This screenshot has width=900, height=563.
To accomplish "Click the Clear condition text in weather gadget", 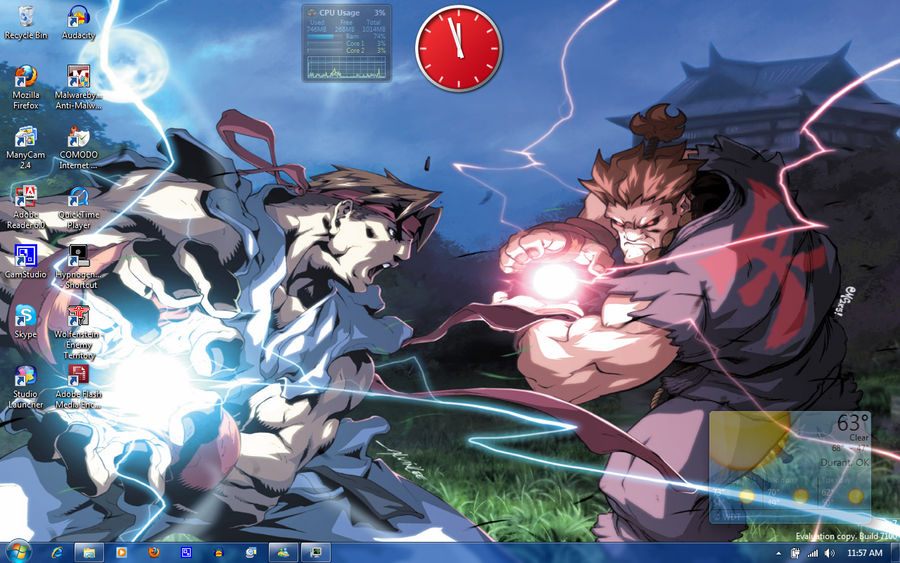I will pos(859,437).
